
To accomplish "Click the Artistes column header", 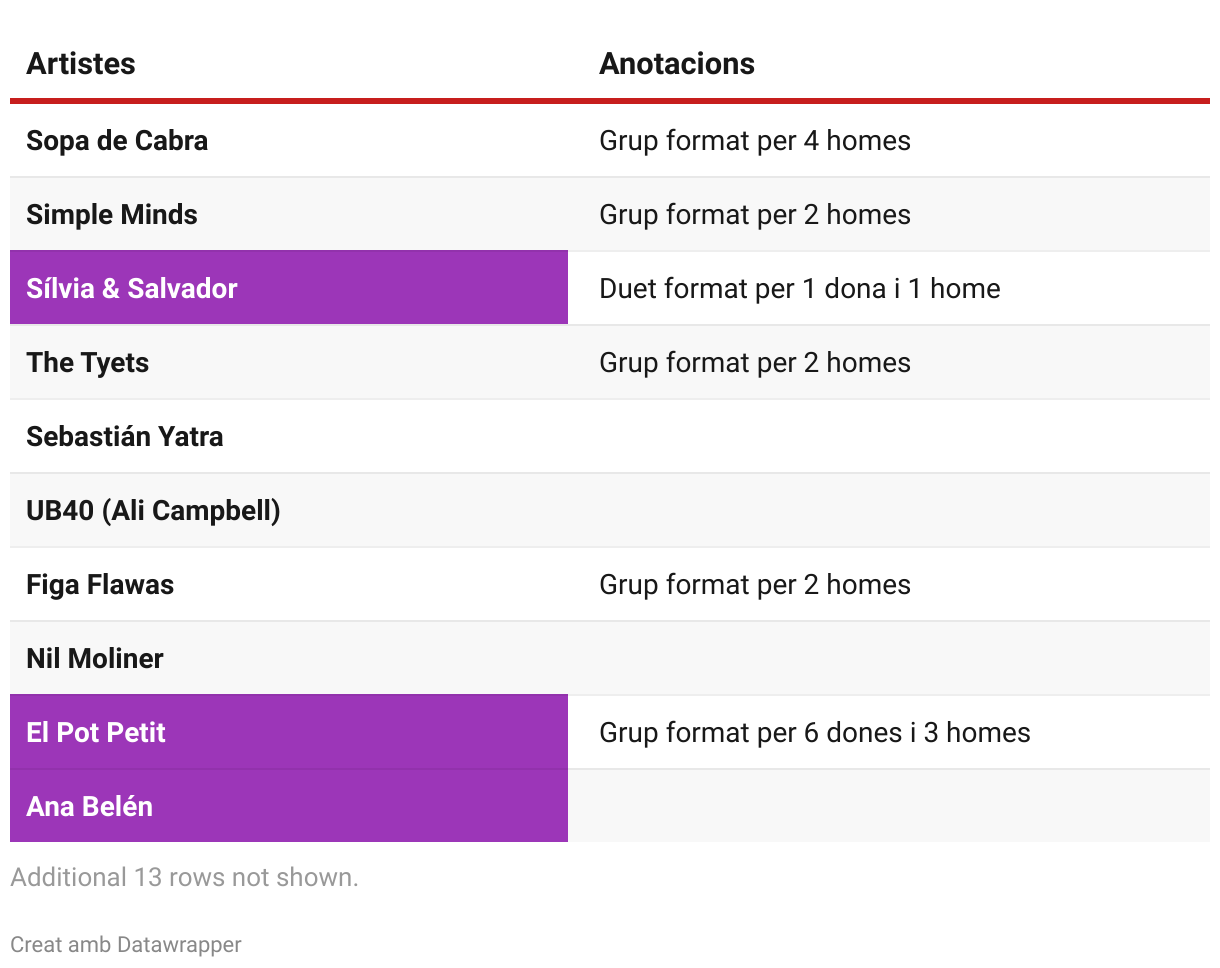I will click(x=81, y=64).
